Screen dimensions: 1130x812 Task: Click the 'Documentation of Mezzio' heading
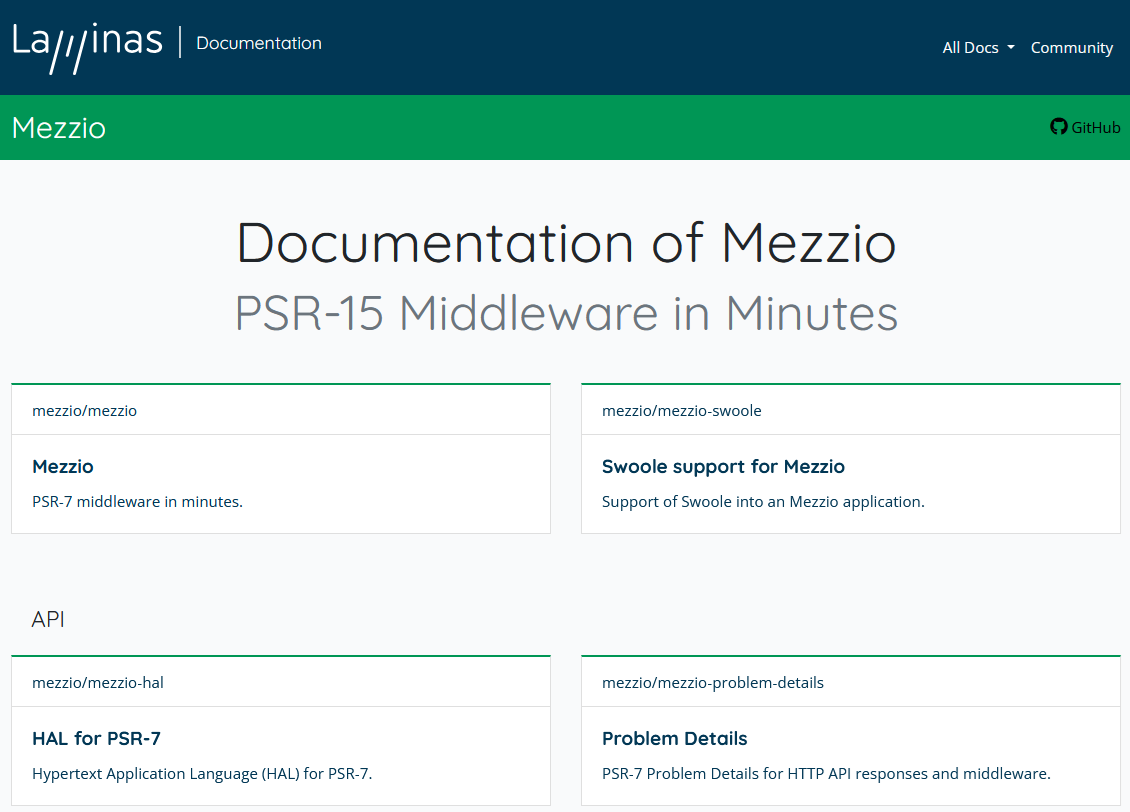[566, 243]
